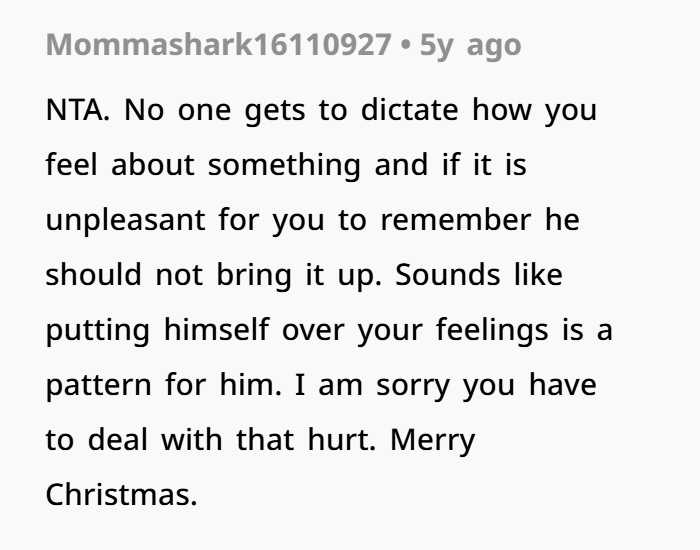Click the word "unpleasant" in the comment

126,220
